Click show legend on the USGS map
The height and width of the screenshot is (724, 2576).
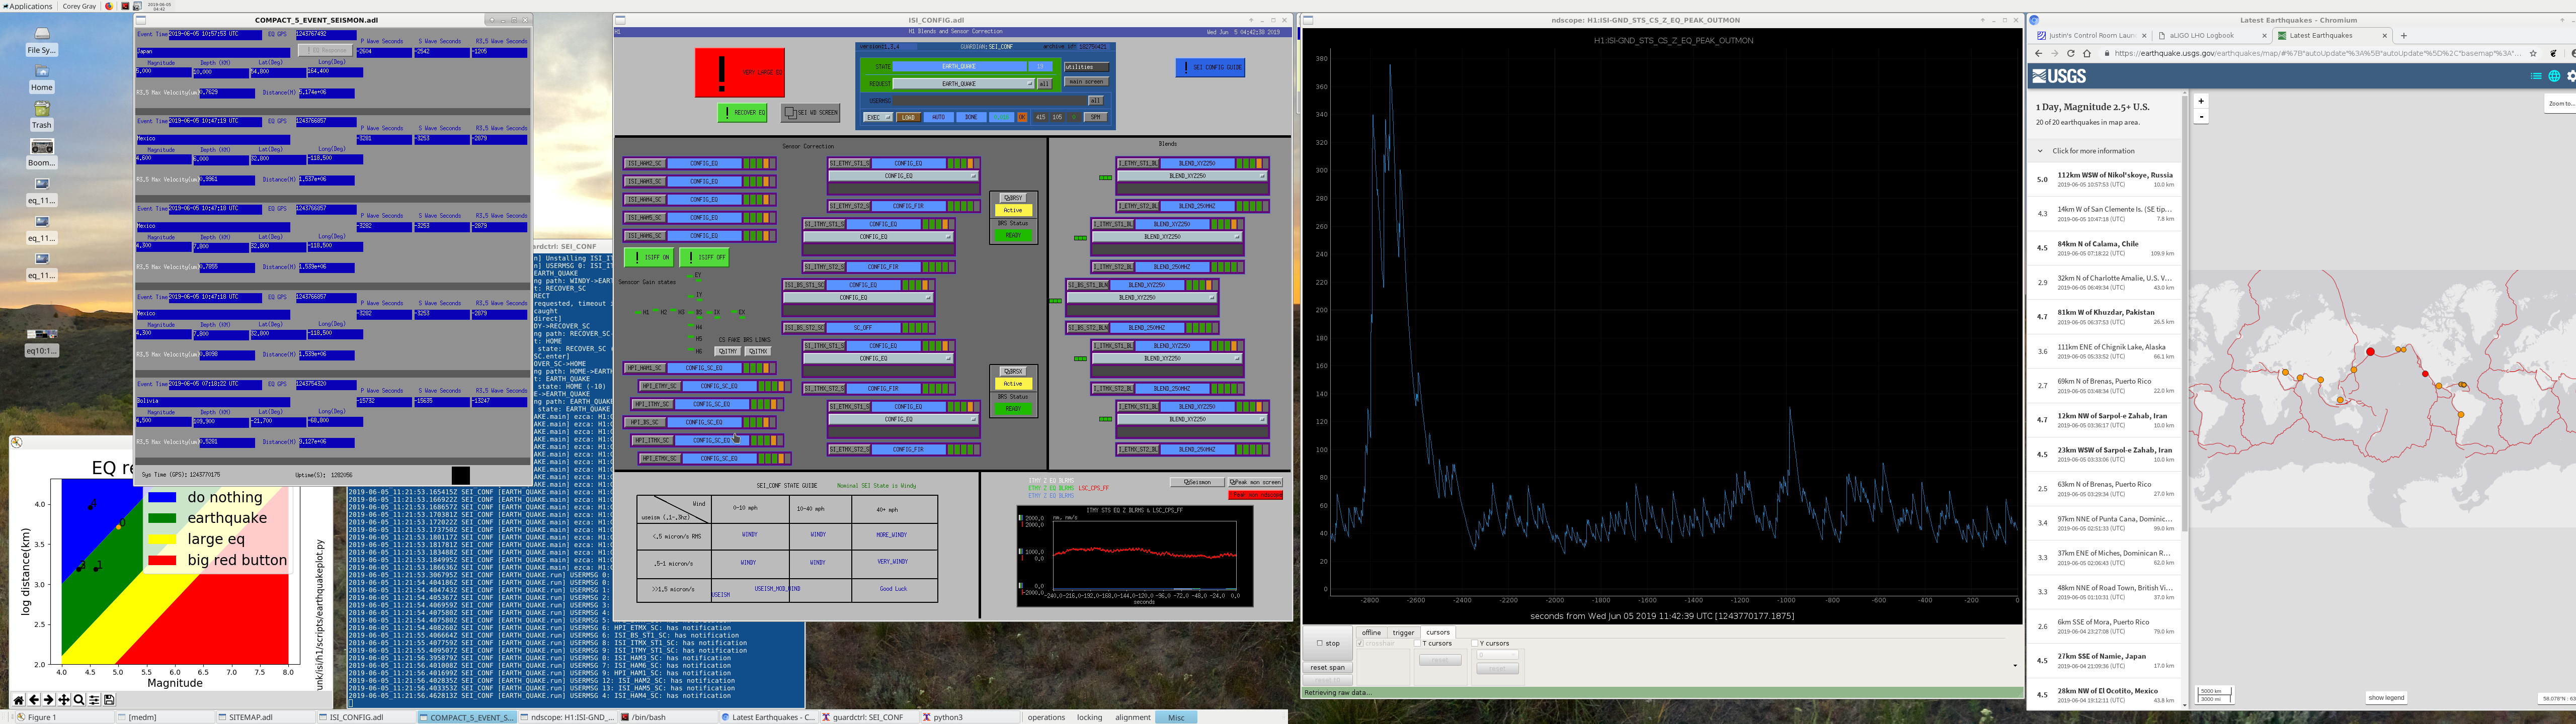(2386, 698)
